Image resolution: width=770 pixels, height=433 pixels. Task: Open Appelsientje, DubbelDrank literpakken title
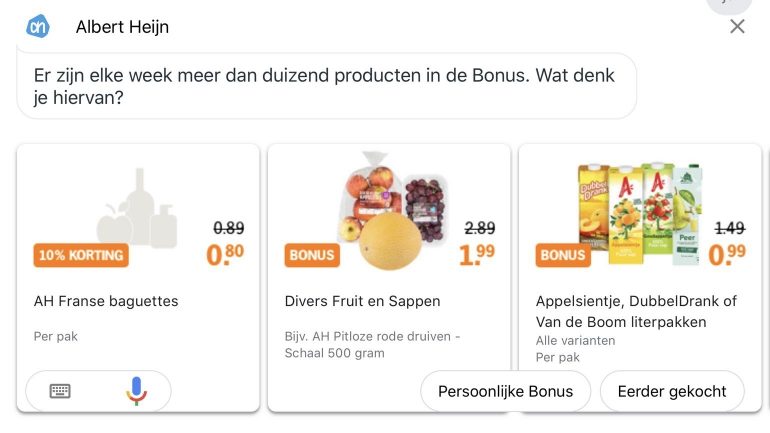point(636,311)
